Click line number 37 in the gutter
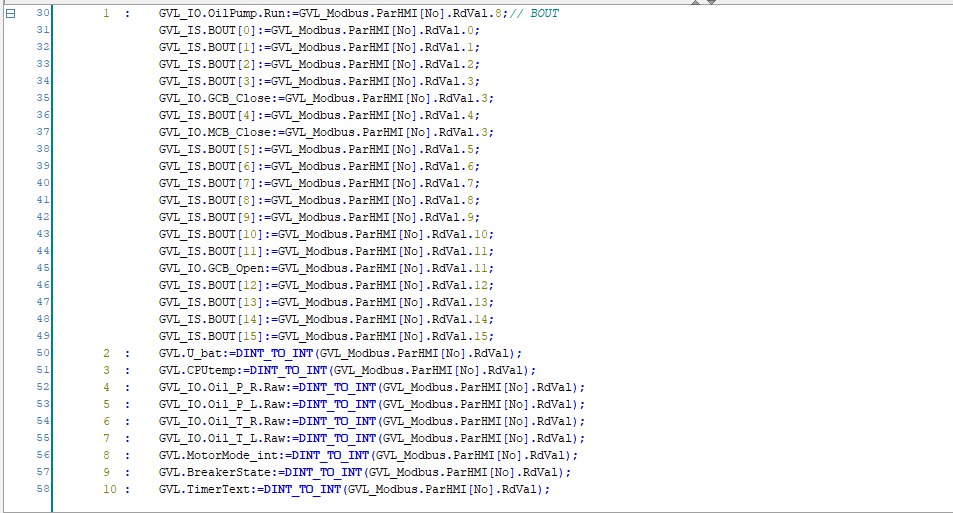This screenshot has height=513, width=953. pyautogui.click(x=43, y=132)
